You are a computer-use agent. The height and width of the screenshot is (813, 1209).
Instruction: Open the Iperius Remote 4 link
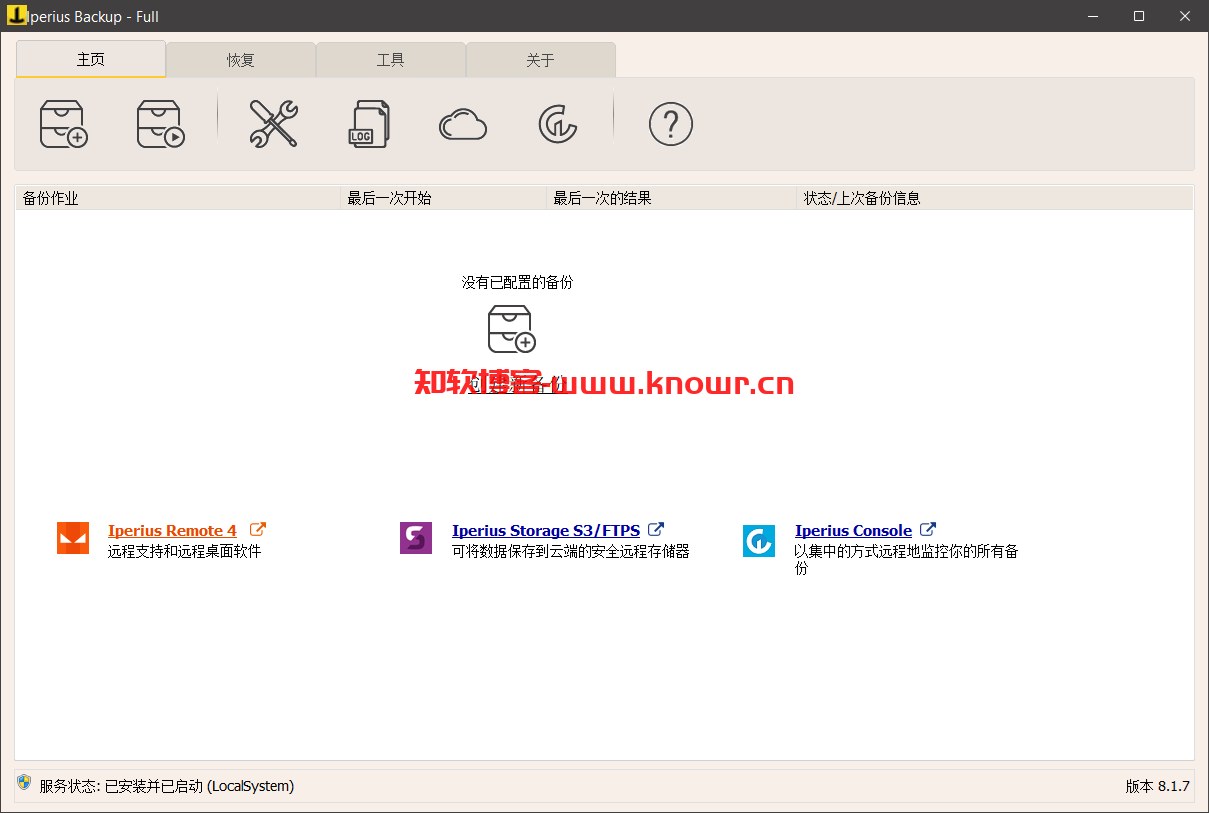pos(172,530)
